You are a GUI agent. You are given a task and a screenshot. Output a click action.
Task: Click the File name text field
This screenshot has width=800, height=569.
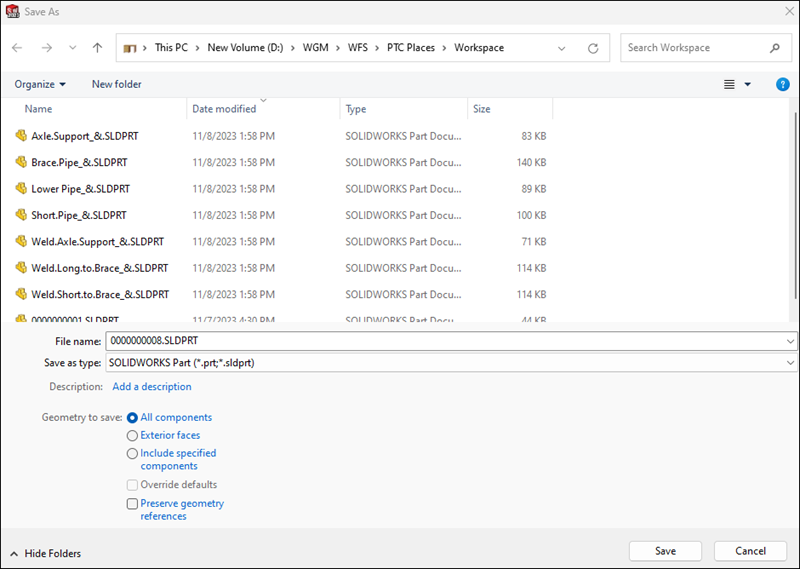(445, 341)
